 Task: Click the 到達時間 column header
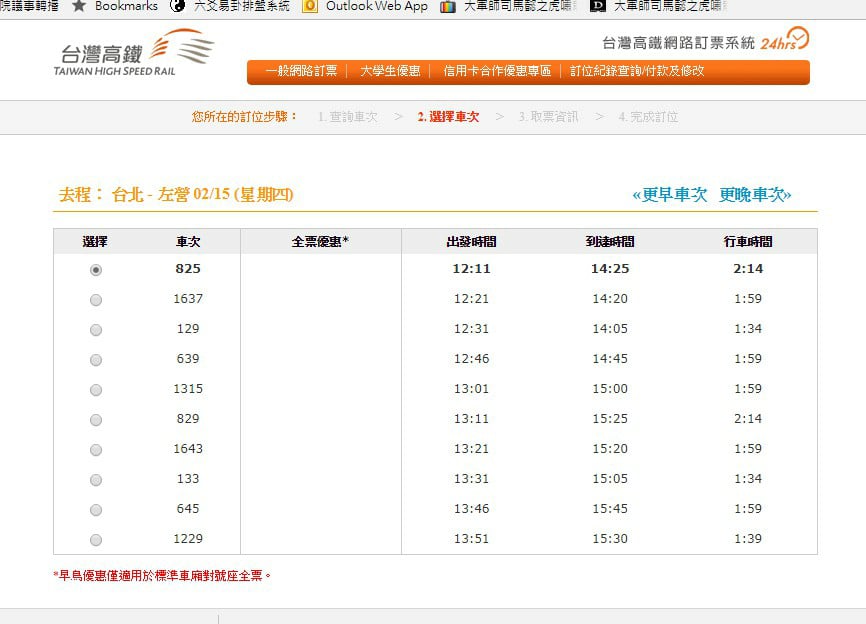pos(610,241)
